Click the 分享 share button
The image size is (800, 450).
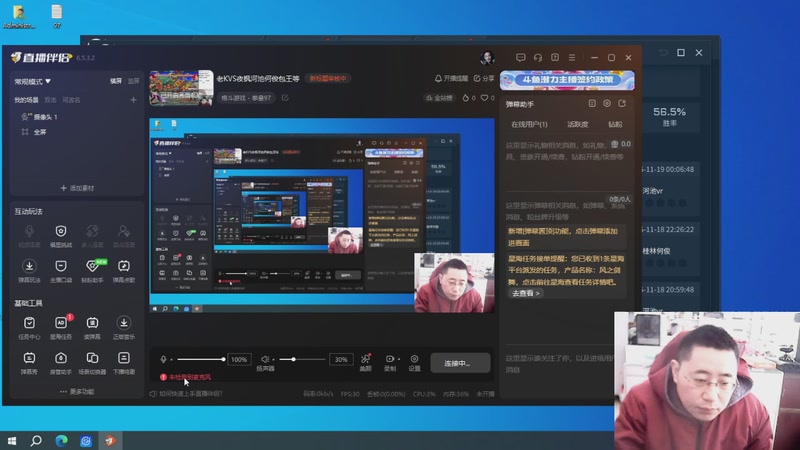click(x=484, y=79)
